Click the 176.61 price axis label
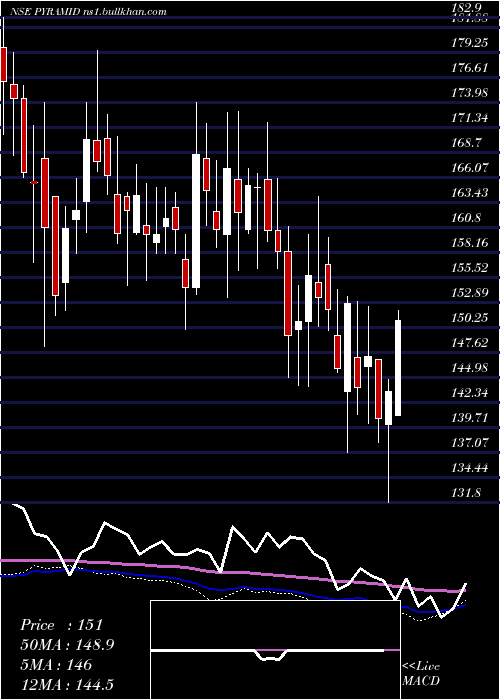The height and width of the screenshot is (700, 500). tap(469, 68)
